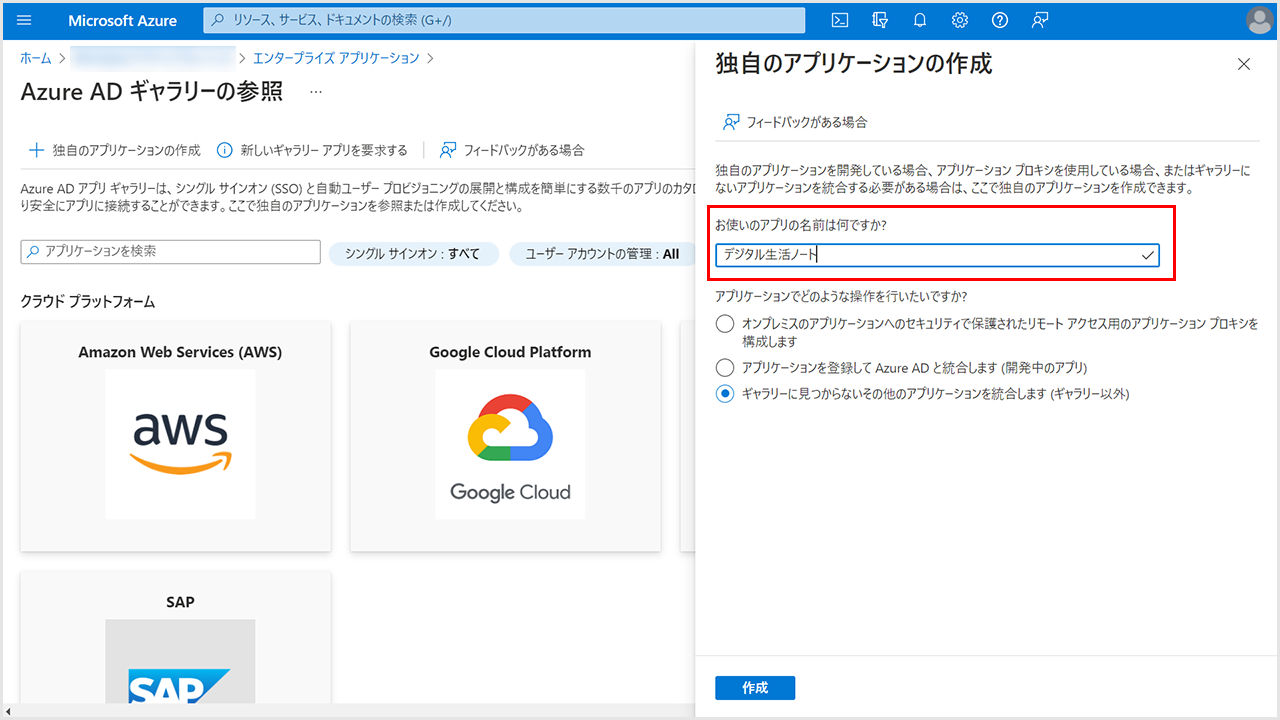1280x720 pixels.
Task: Open the シングル サインオン : すべて filter
Action: (x=413, y=254)
